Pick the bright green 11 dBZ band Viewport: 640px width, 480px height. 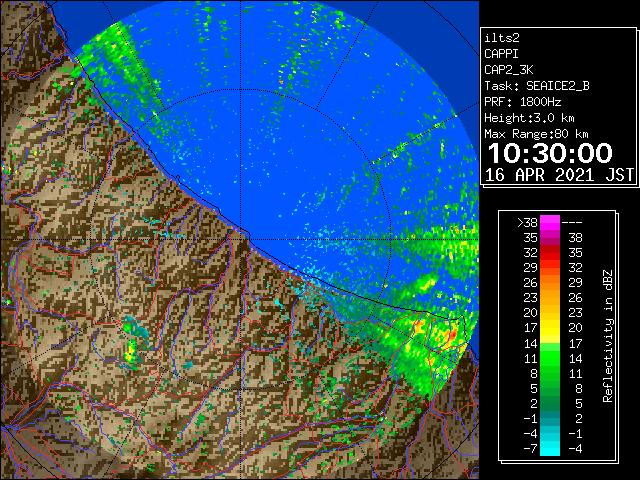[550, 358]
